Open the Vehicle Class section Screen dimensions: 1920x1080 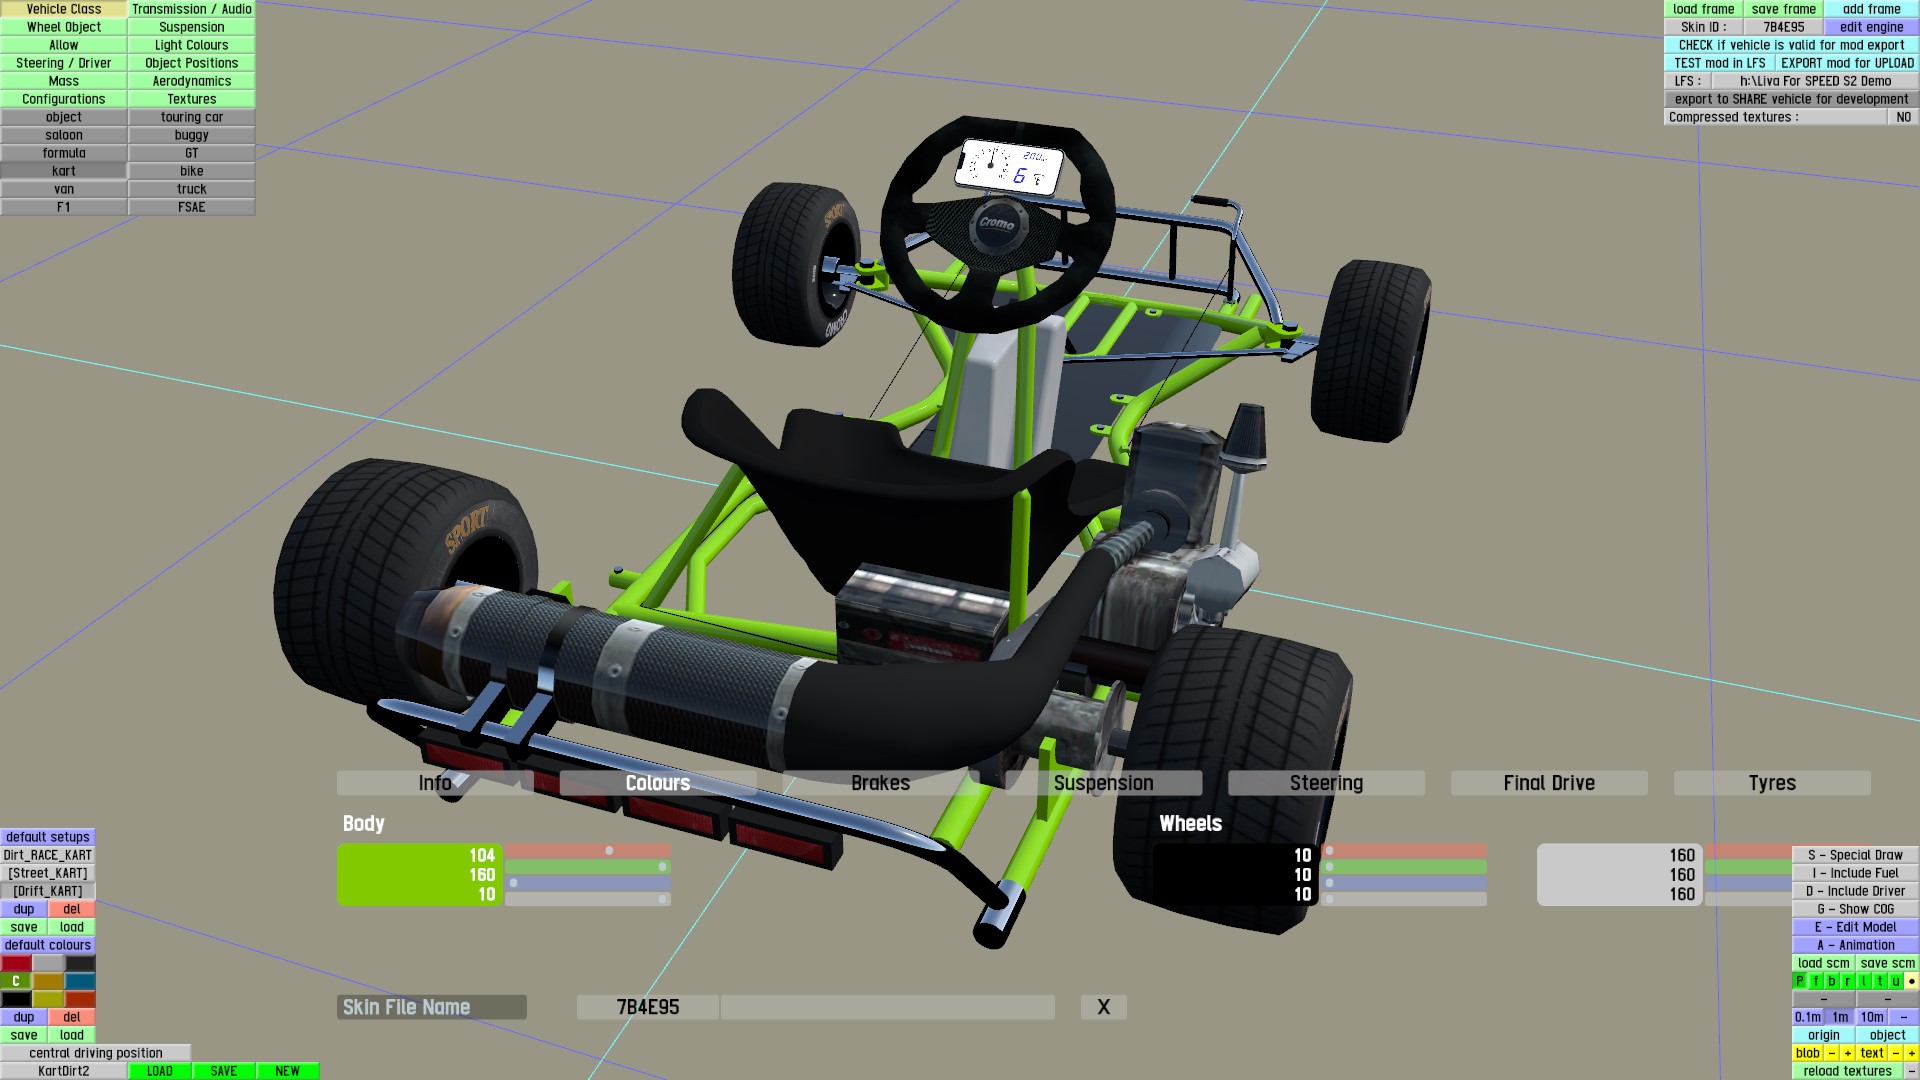click(64, 9)
